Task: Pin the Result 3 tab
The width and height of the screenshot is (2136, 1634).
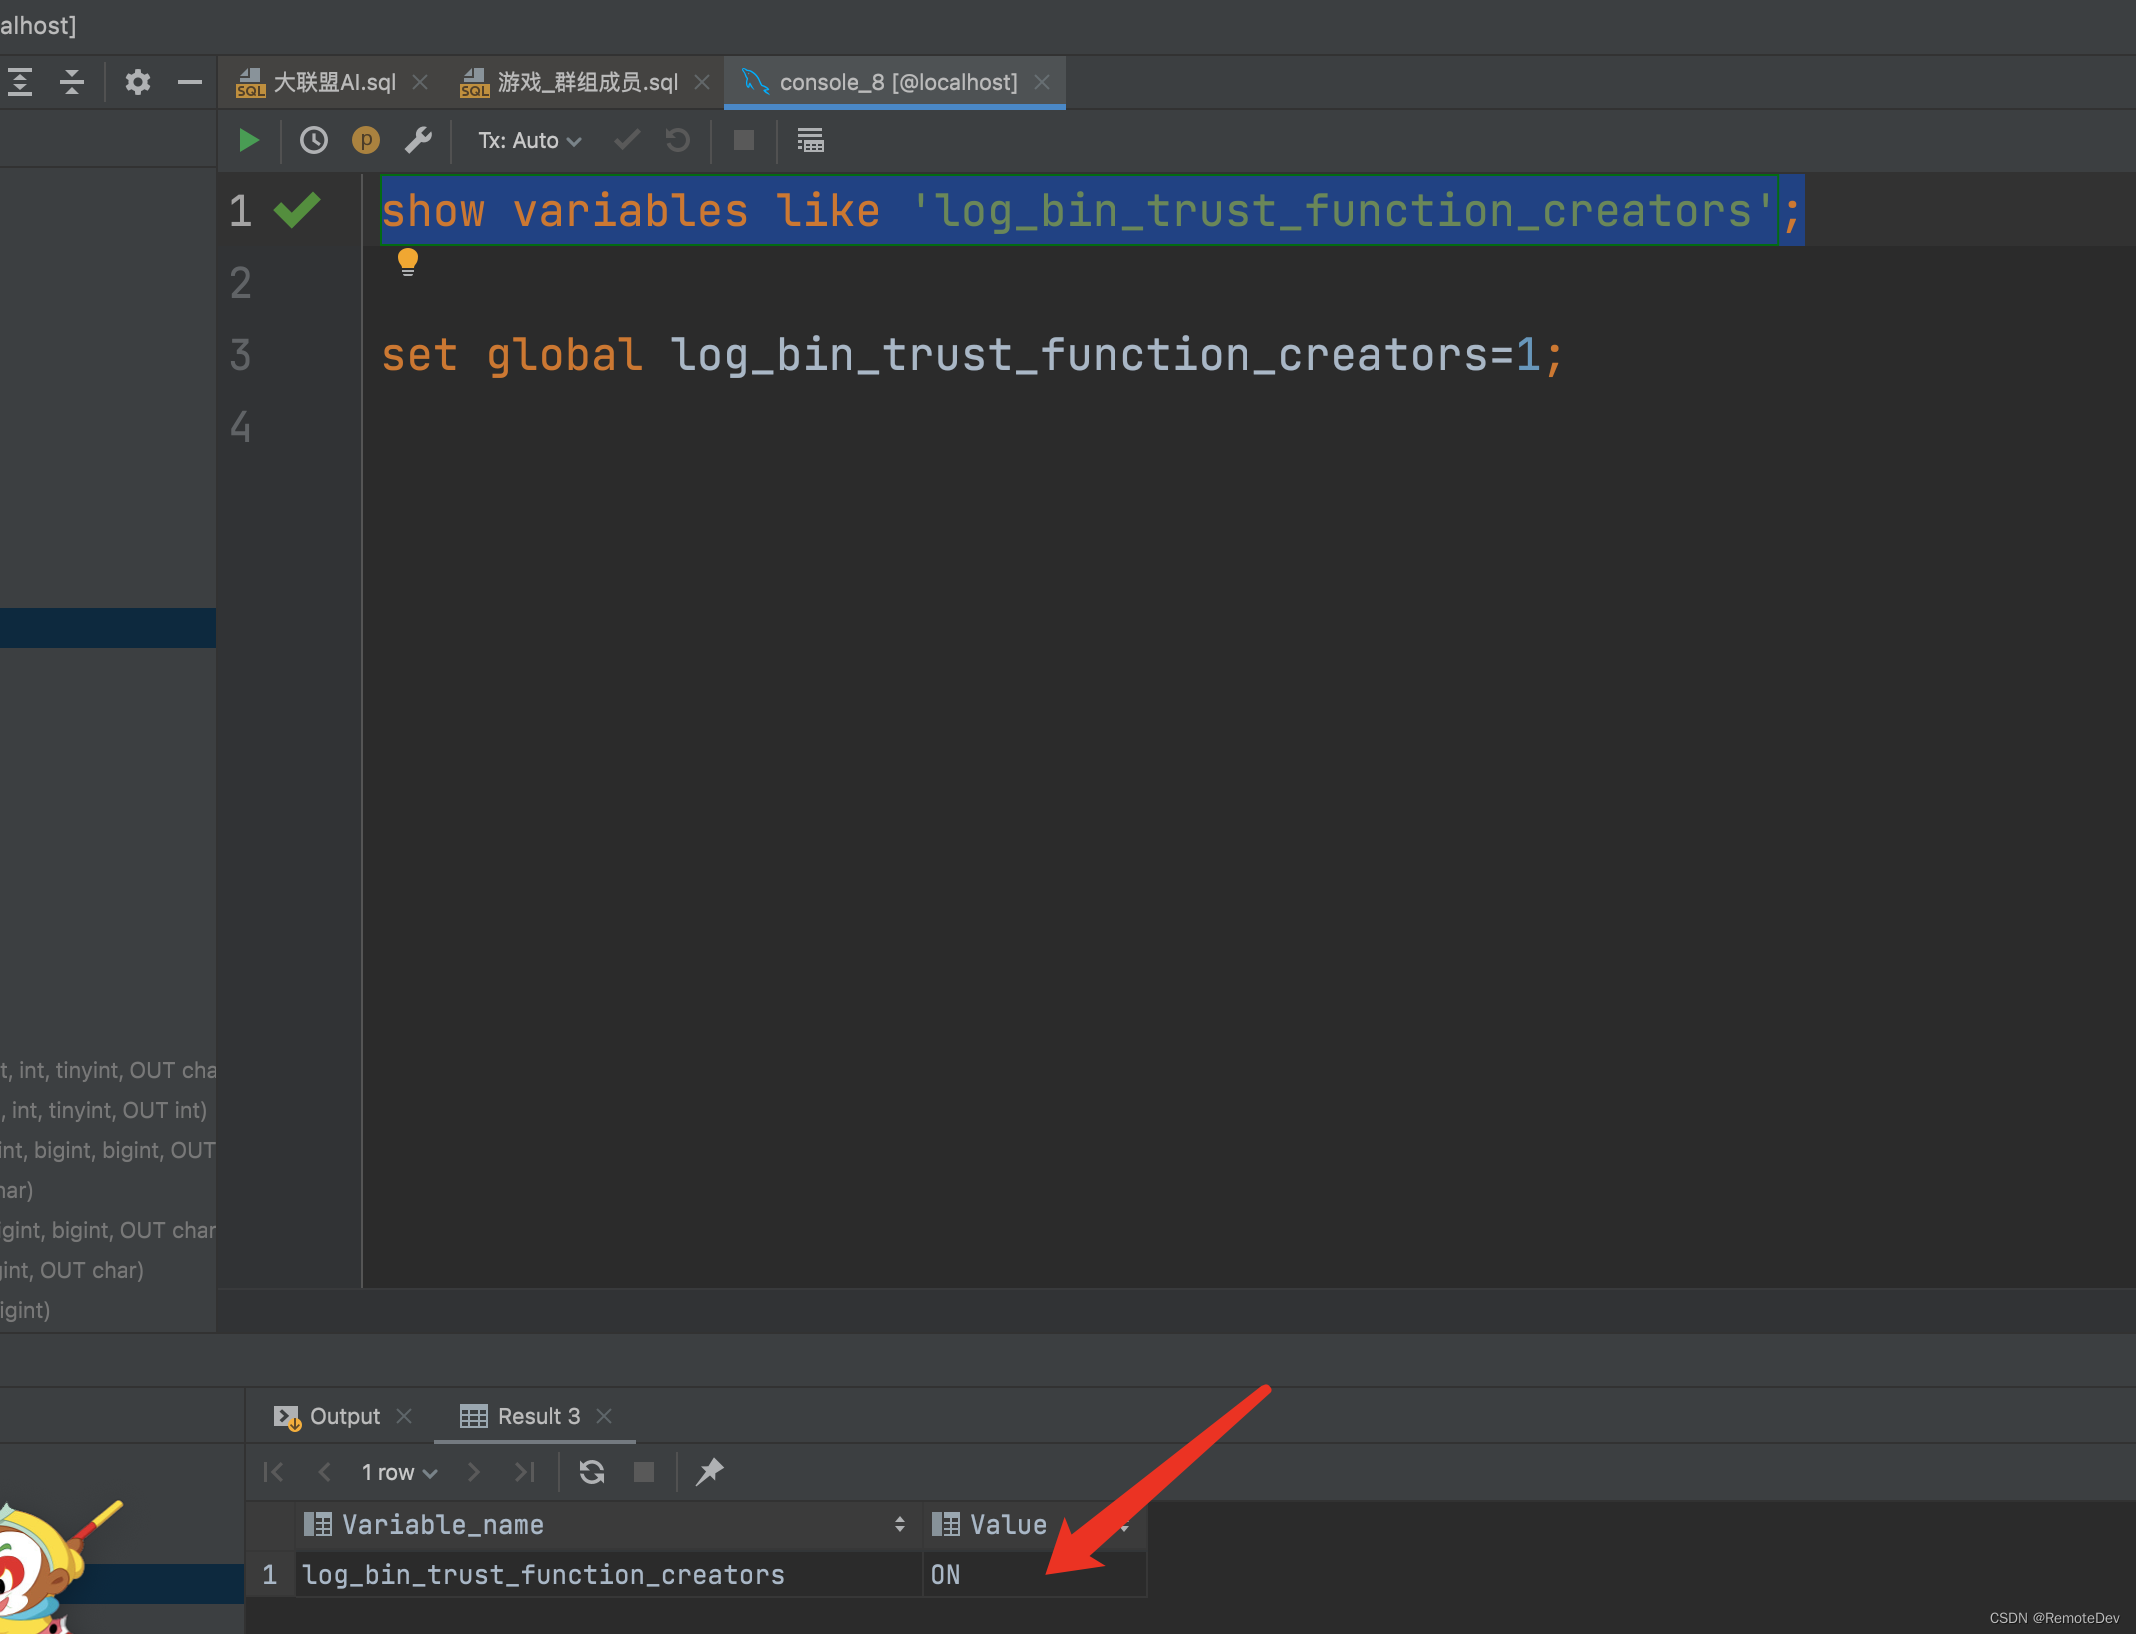Action: [709, 1472]
